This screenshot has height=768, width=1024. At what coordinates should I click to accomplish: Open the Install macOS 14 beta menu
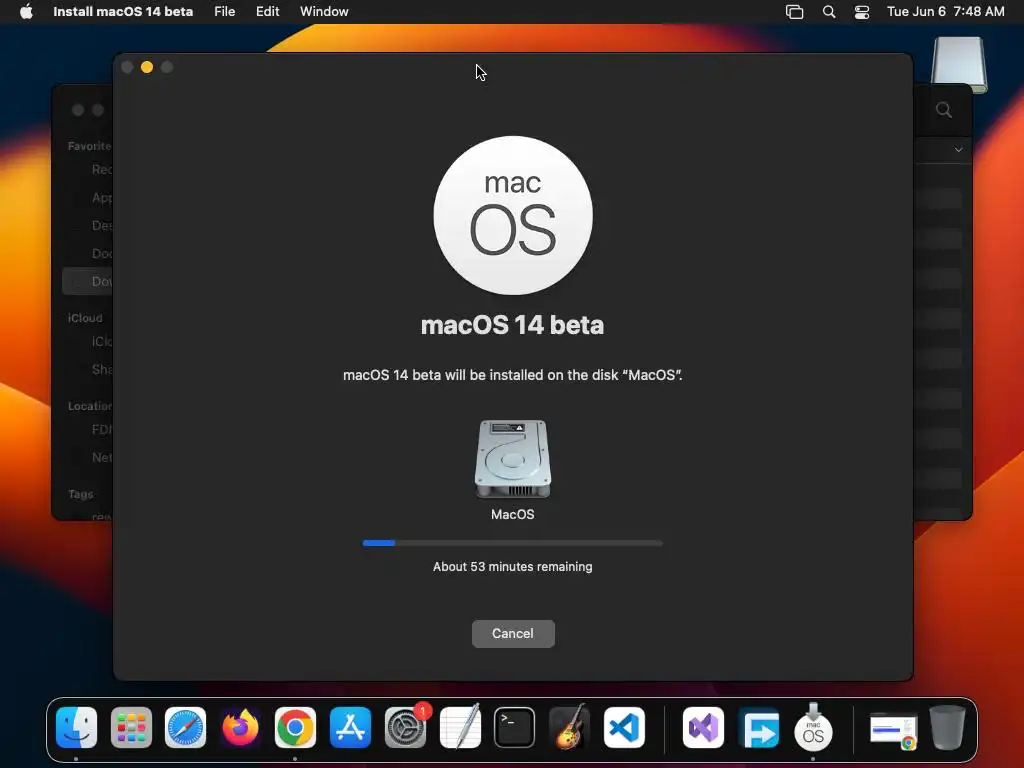point(123,12)
